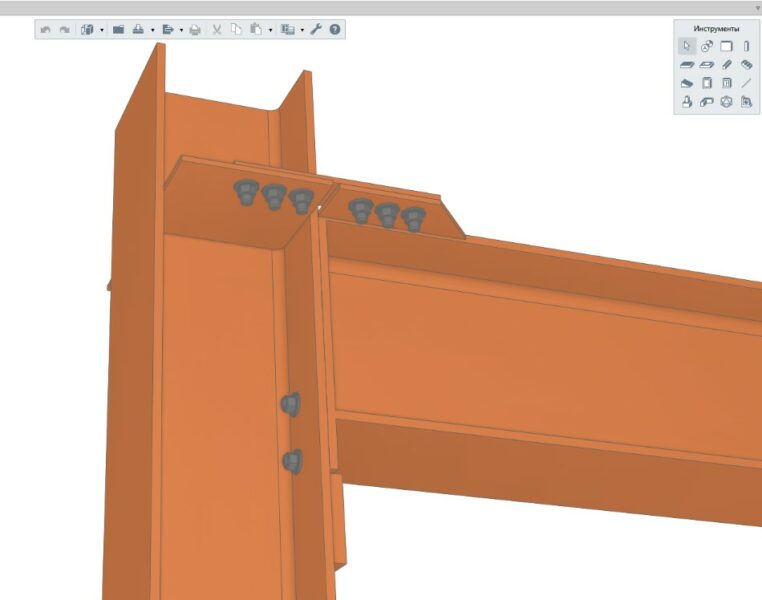
Task: Choose the grid axes tool with circles
Action: pyautogui.click(x=707, y=46)
